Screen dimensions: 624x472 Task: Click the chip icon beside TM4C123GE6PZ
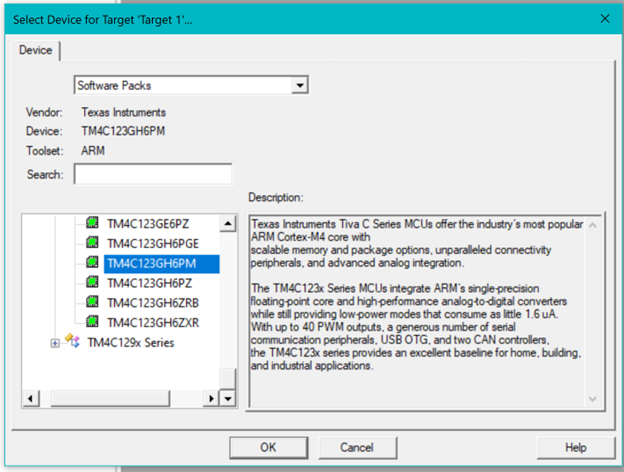point(93,223)
